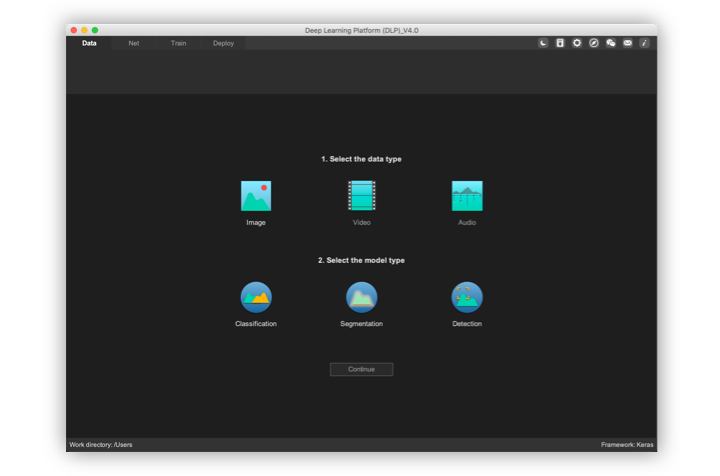Viewport: 720px width, 476px height.
Task: Choose the Segmentation model type icon
Action: pyautogui.click(x=361, y=297)
